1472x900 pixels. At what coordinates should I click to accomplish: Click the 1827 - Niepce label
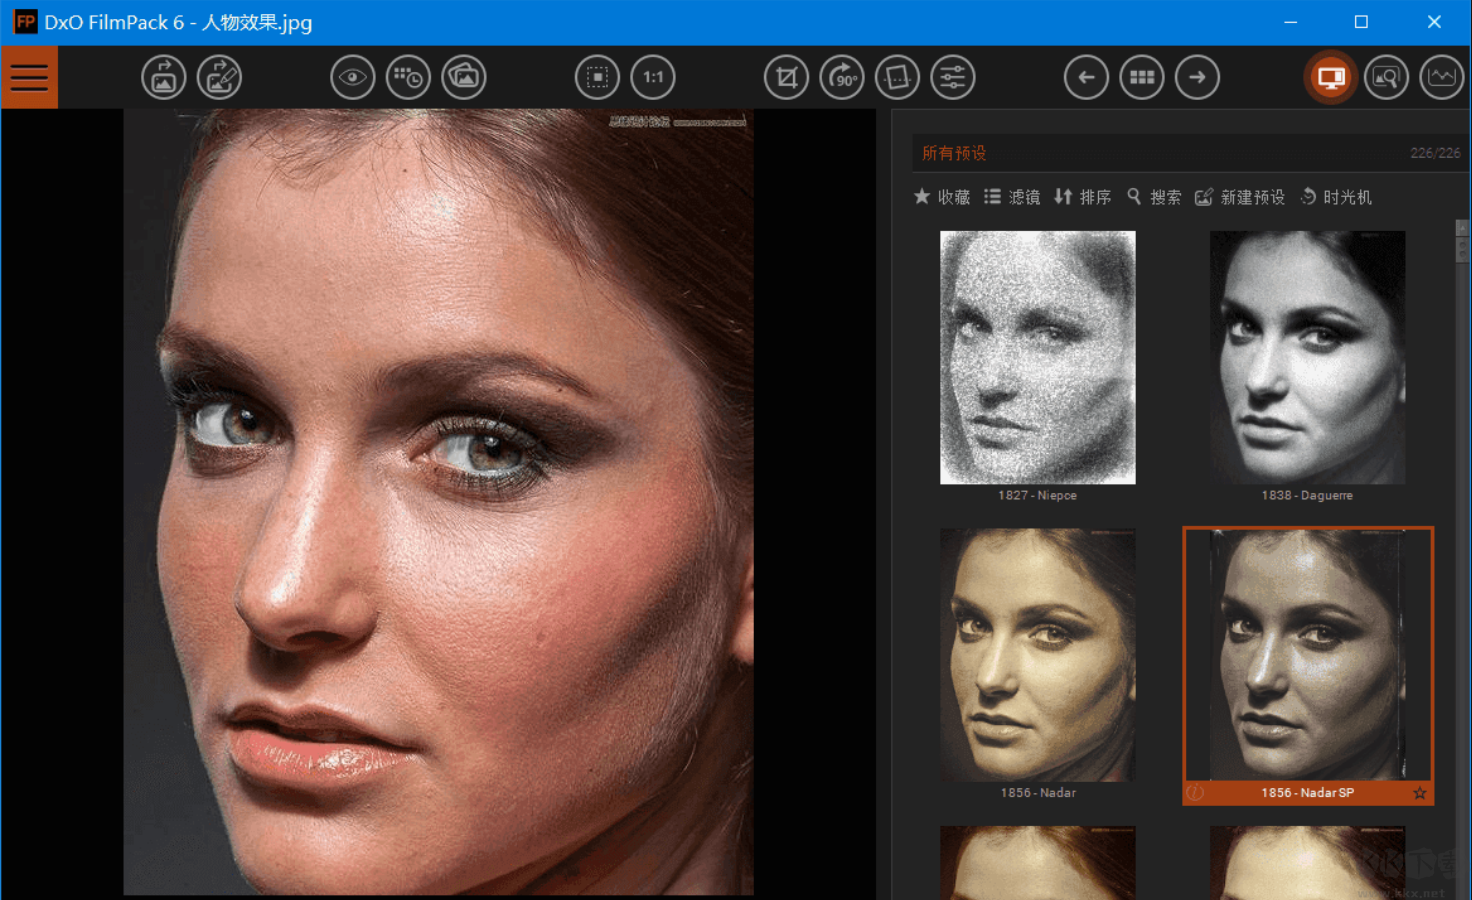(x=1037, y=495)
